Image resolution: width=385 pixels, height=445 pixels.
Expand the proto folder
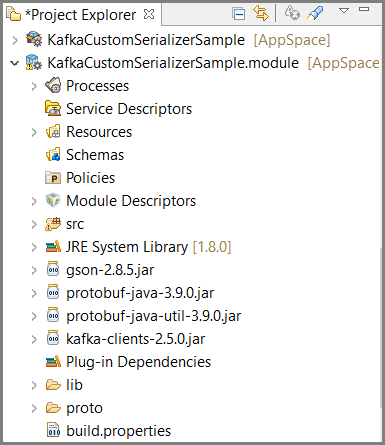pos(34,408)
